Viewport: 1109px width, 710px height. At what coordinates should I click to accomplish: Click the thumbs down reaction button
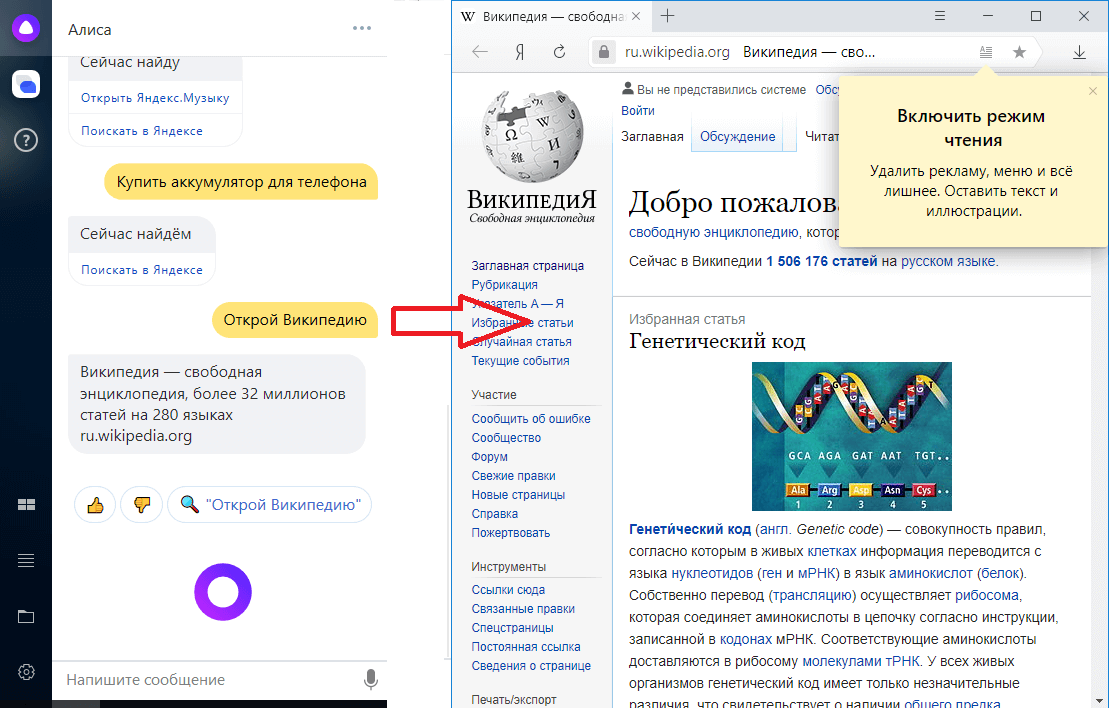pyautogui.click(x=141, y=505)
